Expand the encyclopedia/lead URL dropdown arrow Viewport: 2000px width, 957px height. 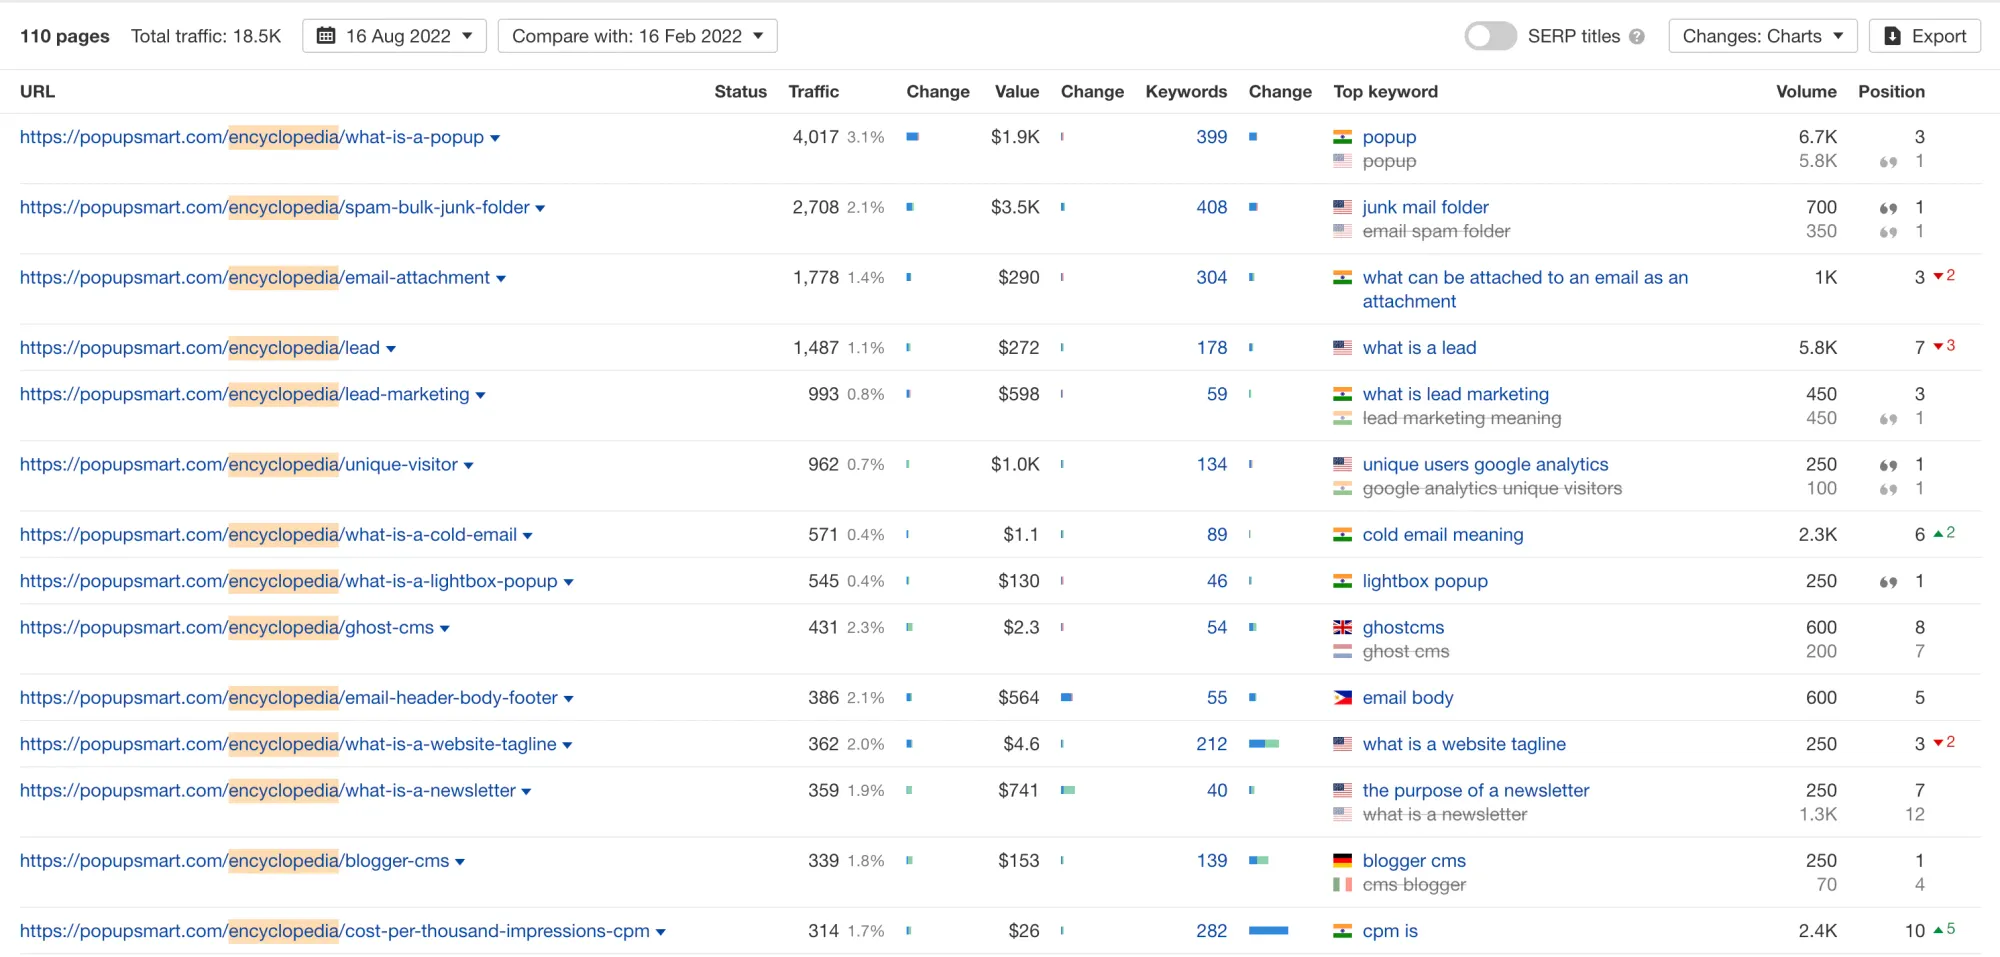pos(391,349)
